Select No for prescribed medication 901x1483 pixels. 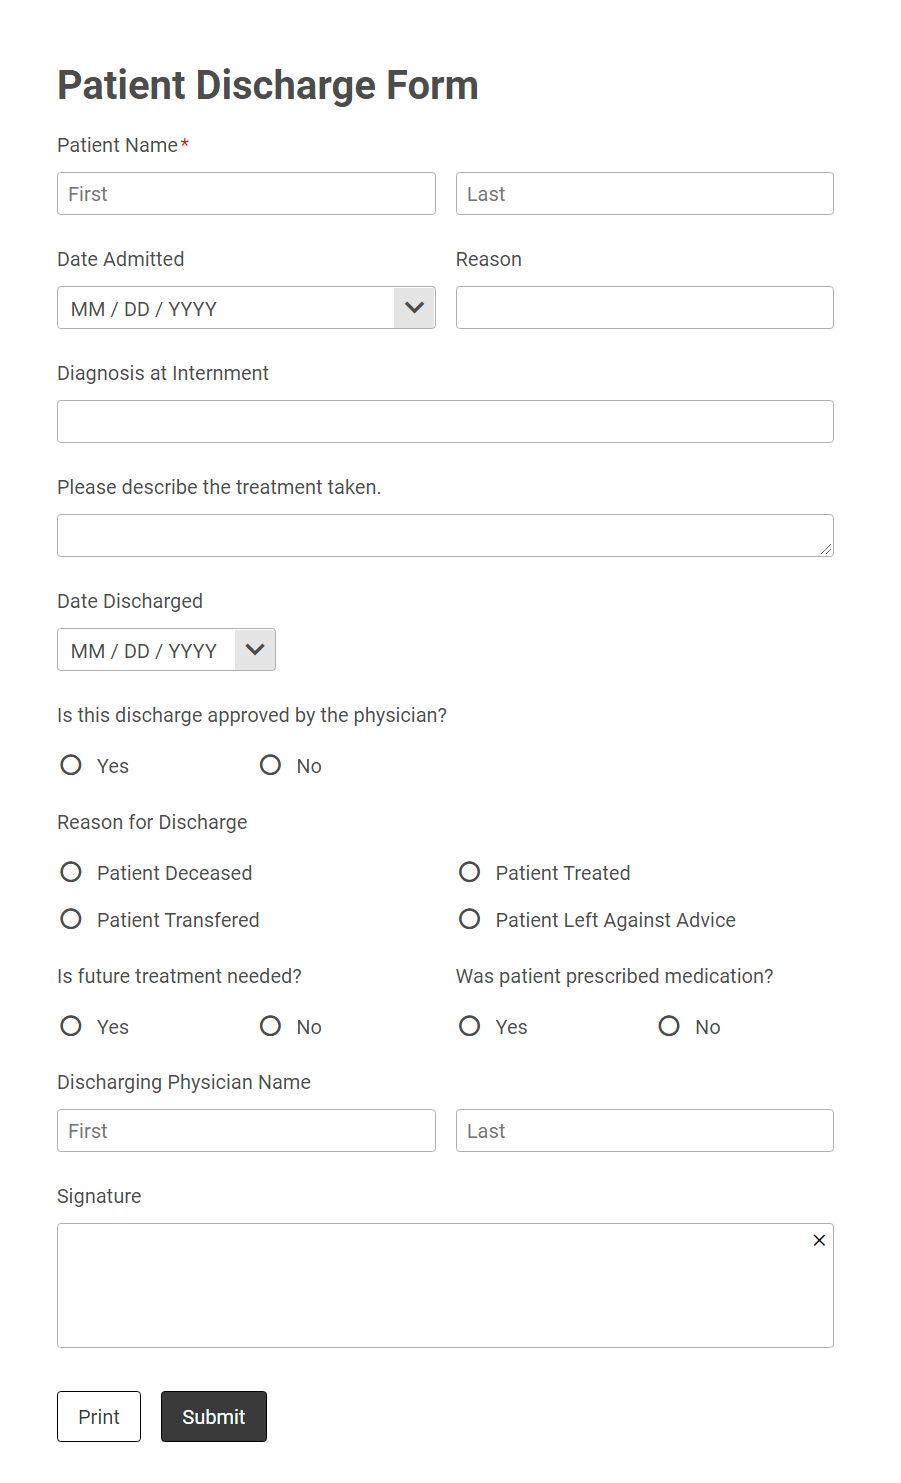click(668, 1026)
